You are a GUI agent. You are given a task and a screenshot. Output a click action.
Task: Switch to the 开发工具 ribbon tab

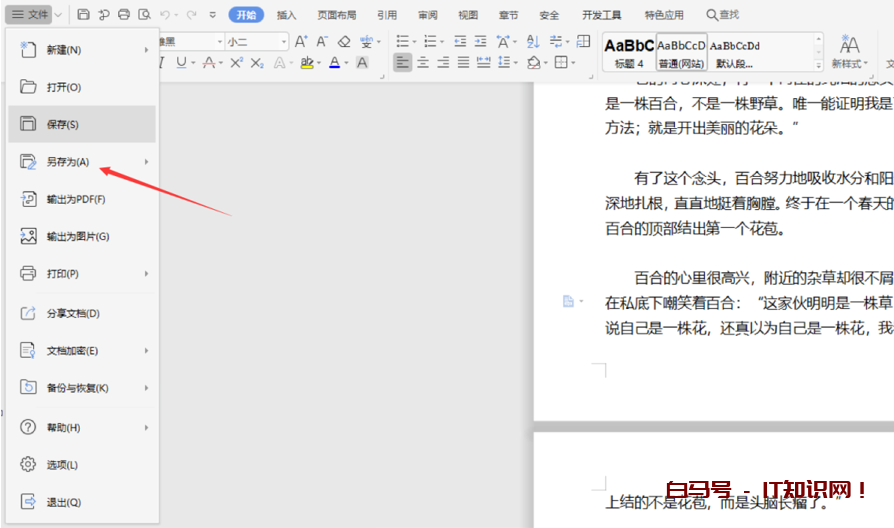click(x=602, y=15)
